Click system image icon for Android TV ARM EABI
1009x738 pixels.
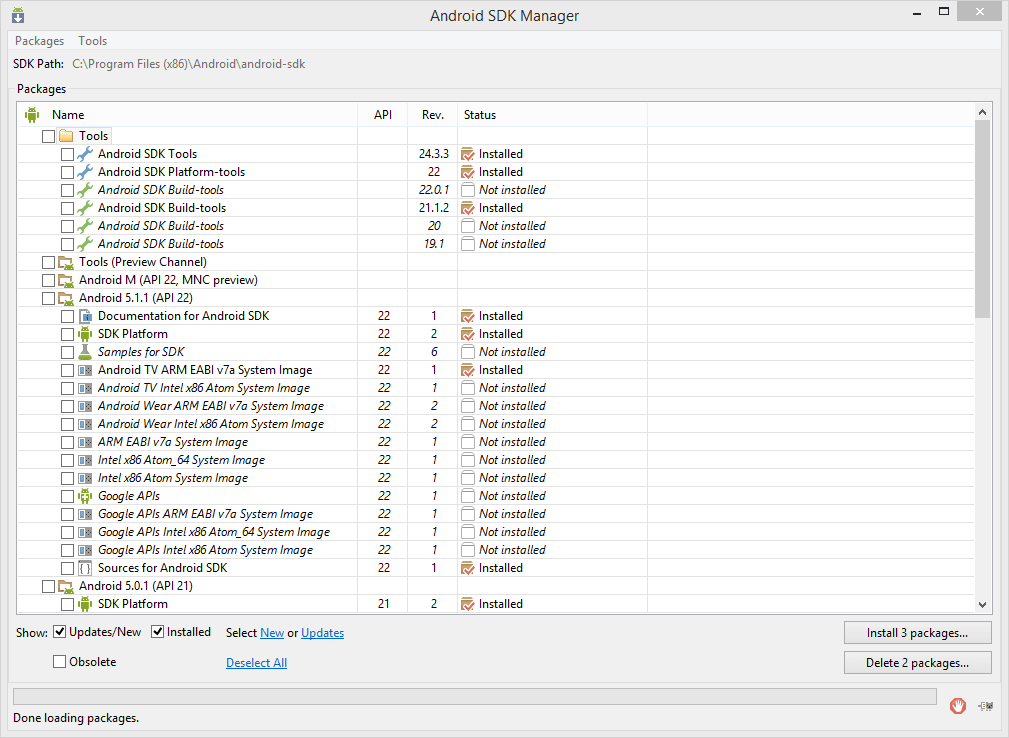tap(85, 371)
